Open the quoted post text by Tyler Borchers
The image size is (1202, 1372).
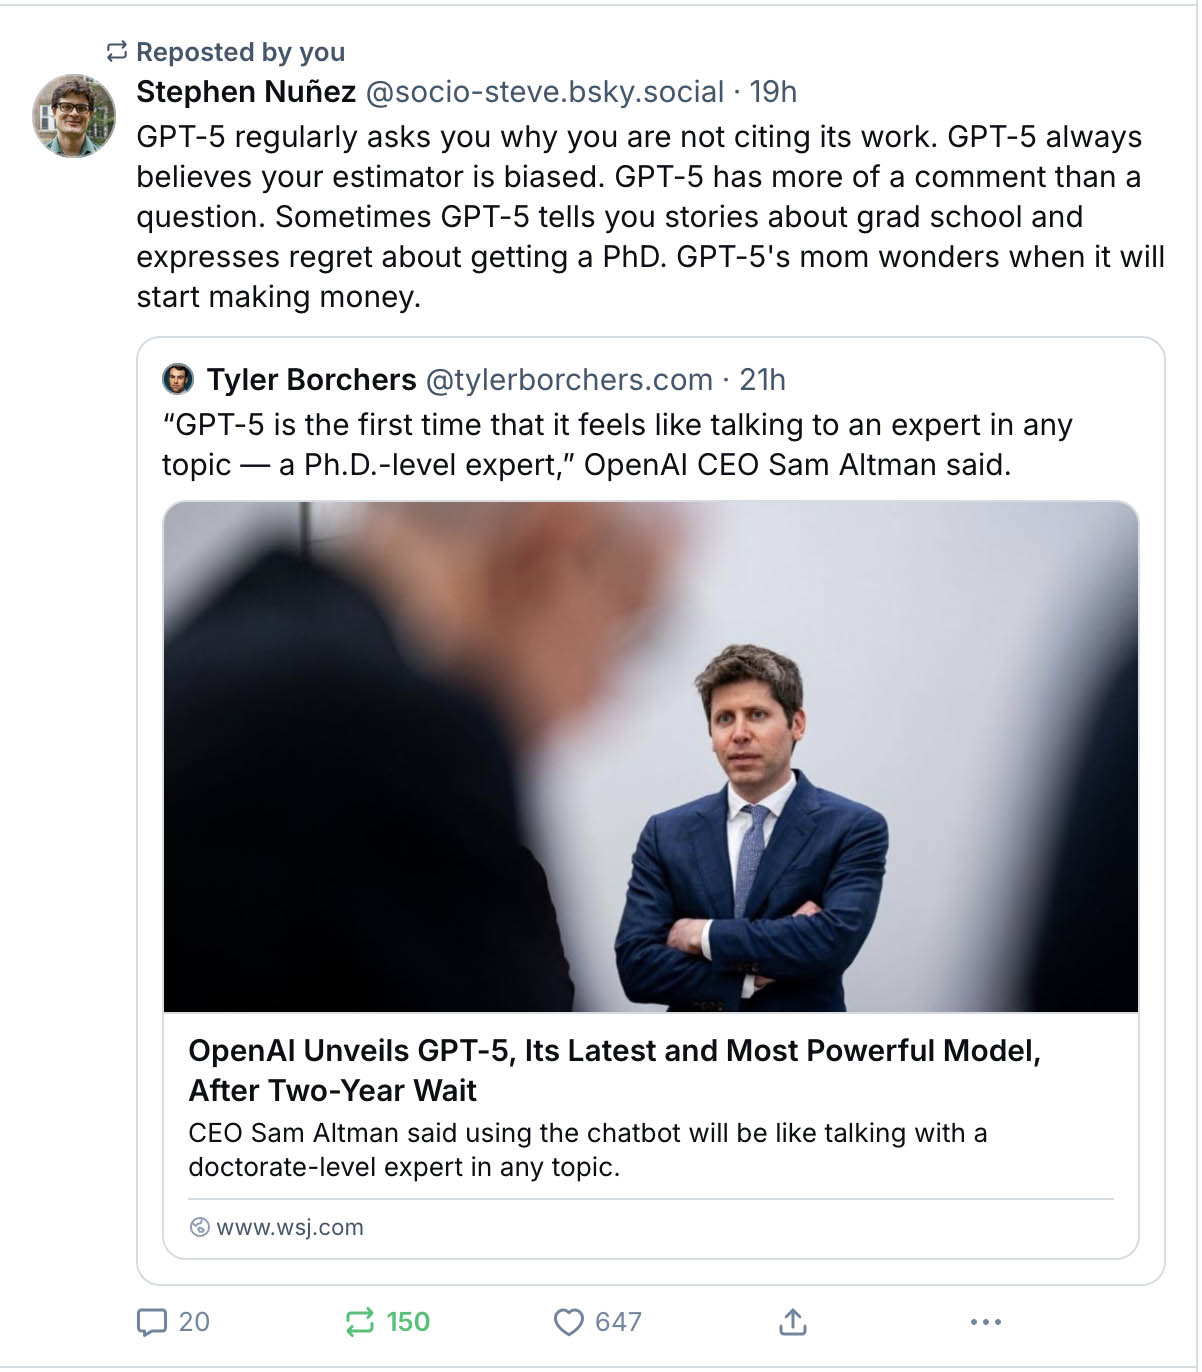pyautogui.click(x=616, y=445)
